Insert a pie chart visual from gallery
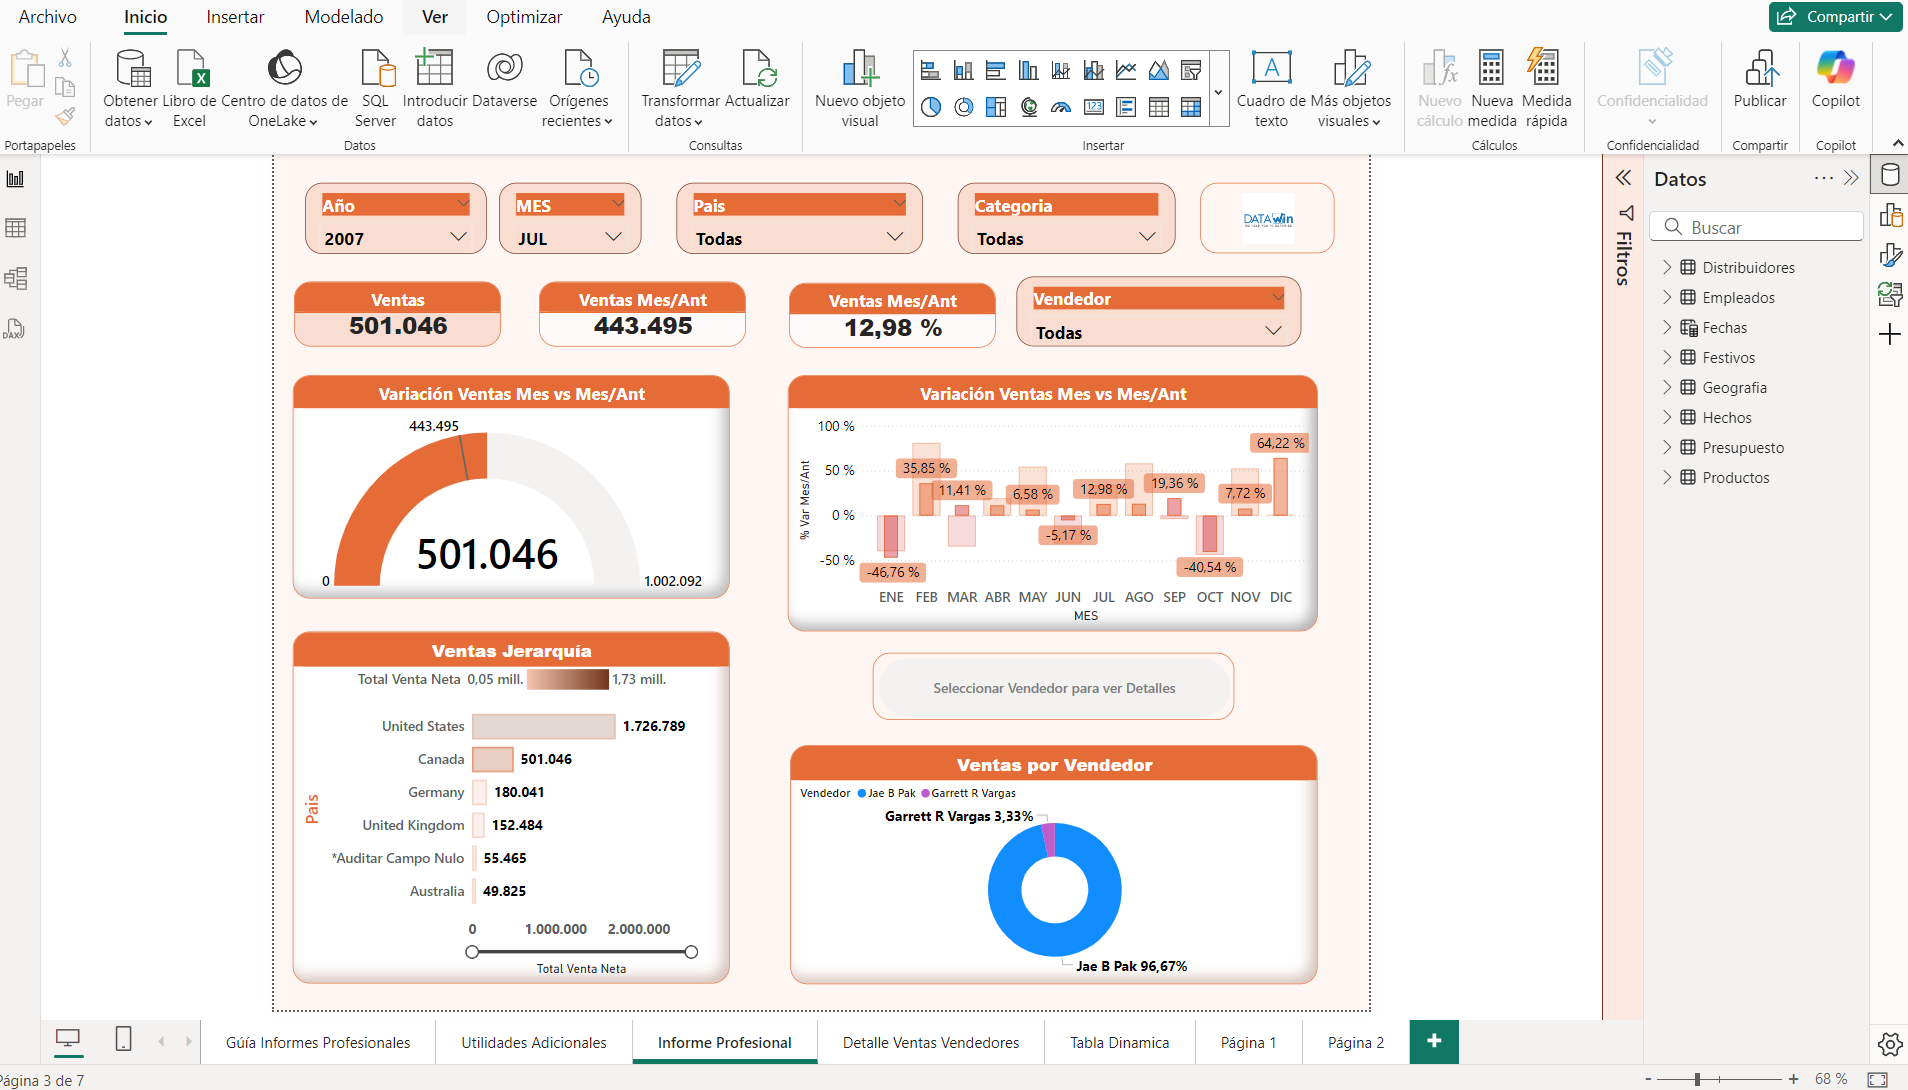The width and height of the screenshot is (1908, 1090). 931,107
